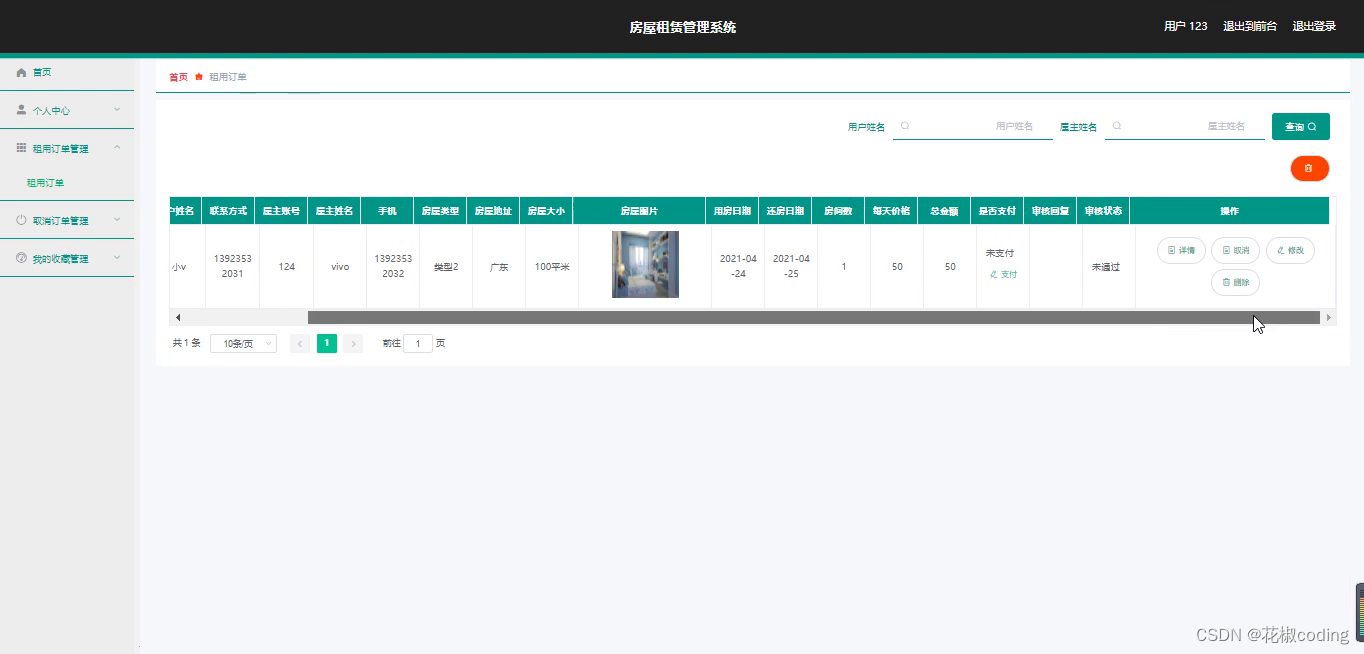
Task: Click the 房屋类型 column header
Action: pyautogui.click(x=440, y=211)
